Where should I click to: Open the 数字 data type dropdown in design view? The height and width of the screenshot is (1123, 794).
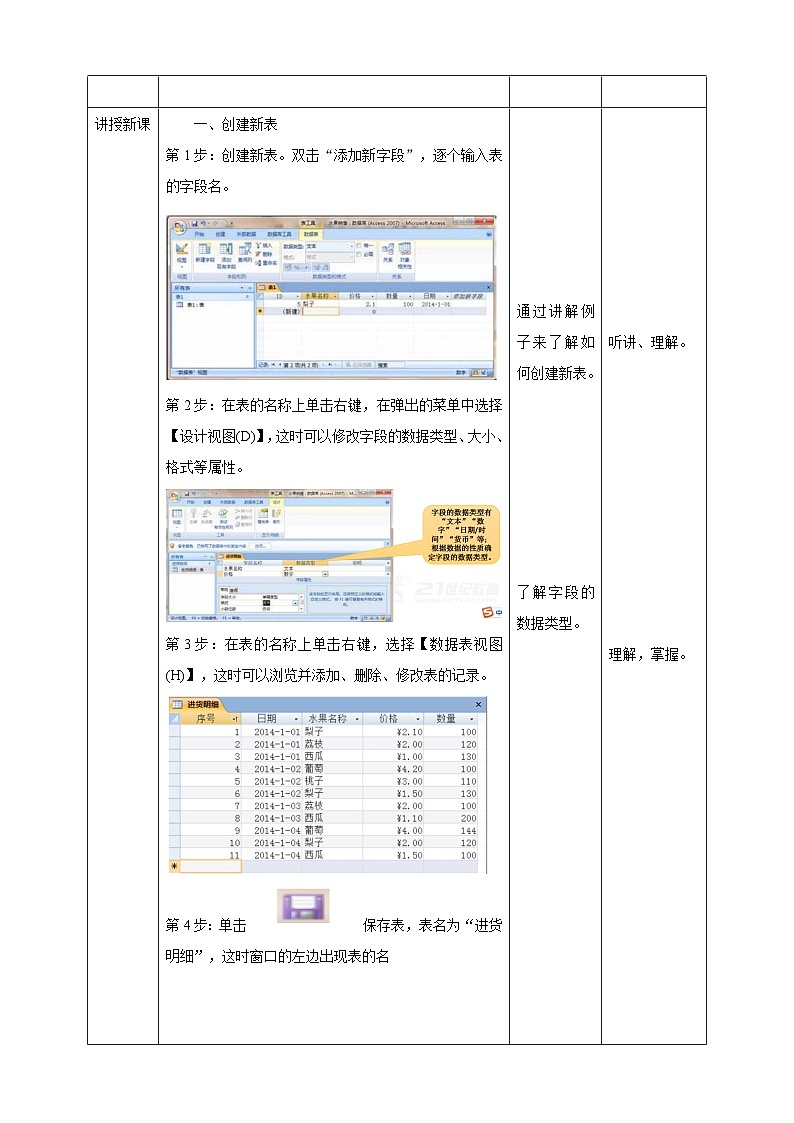tap(325, 574)
